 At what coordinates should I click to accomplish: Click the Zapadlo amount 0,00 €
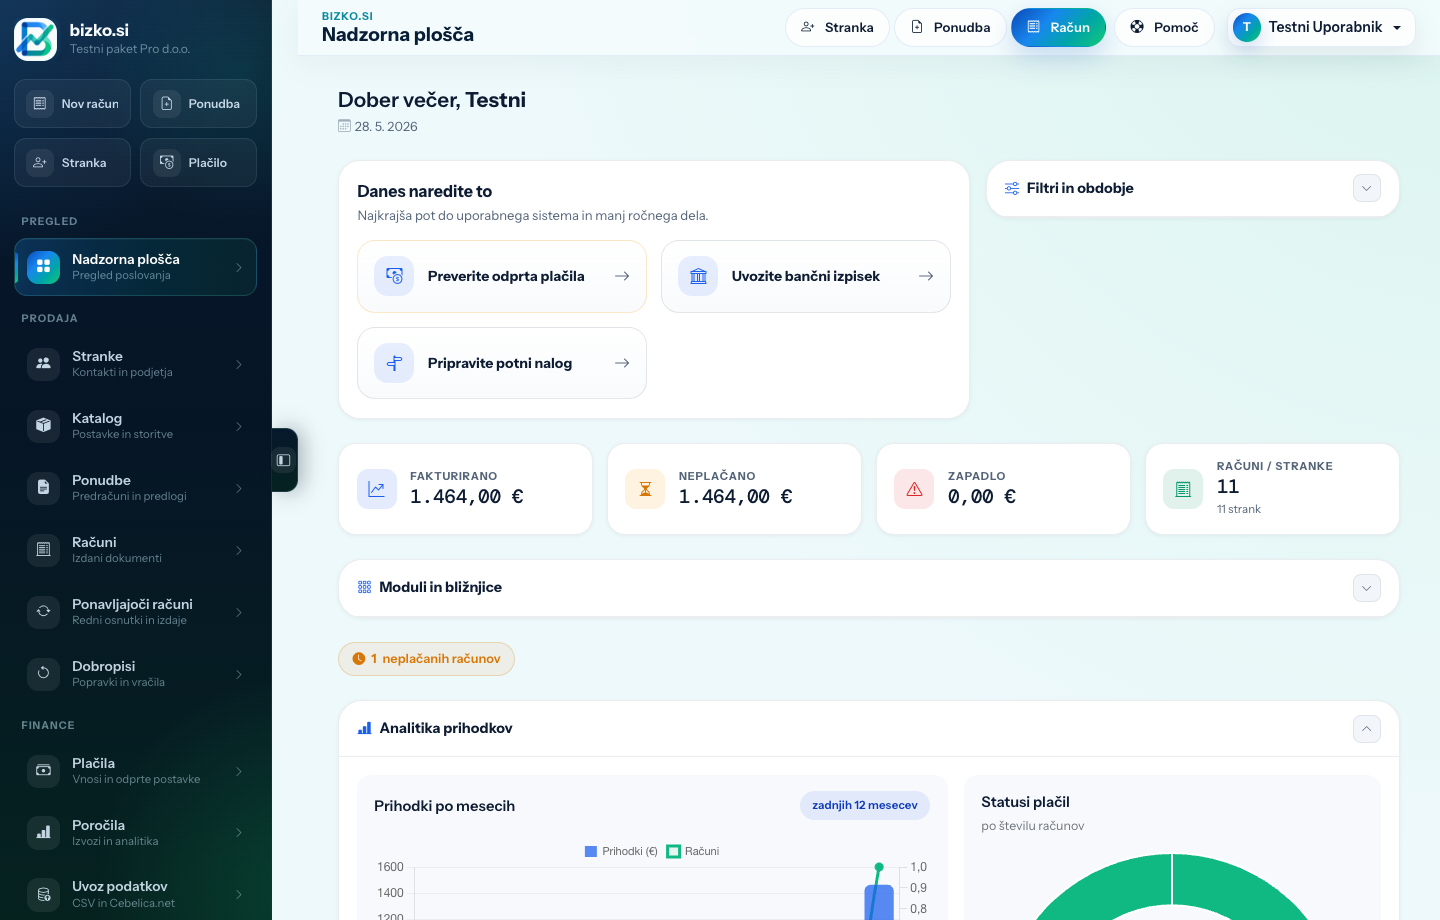(x=982, y=496)
